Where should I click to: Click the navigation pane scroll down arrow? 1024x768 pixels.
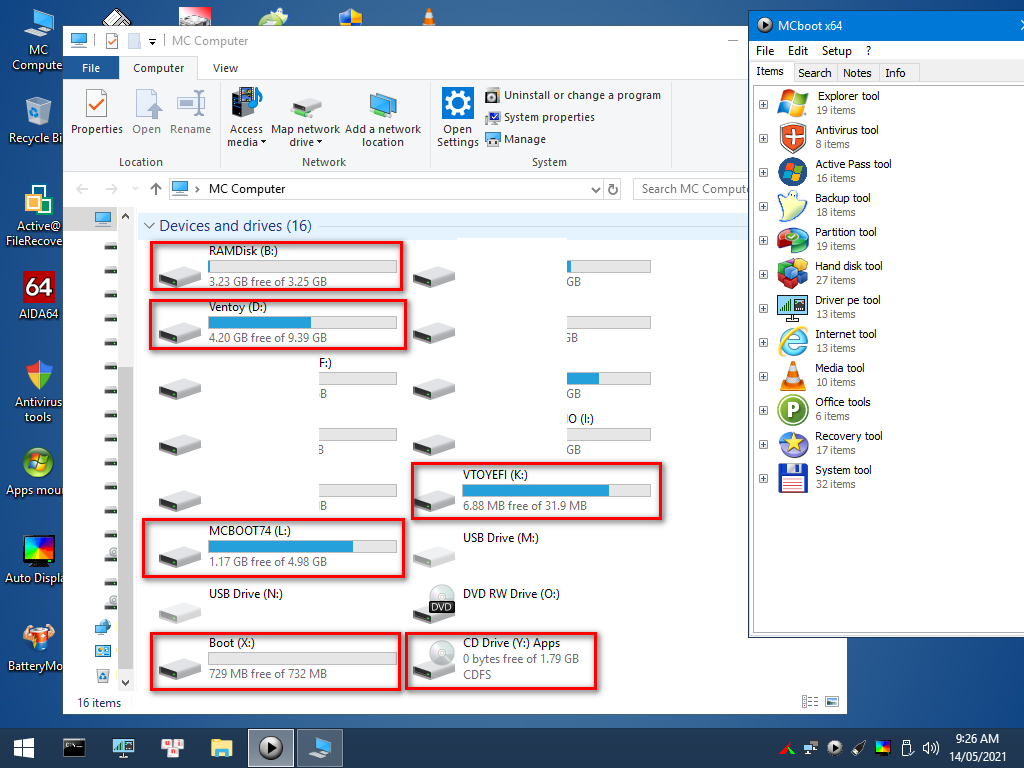tap(125, 682)
